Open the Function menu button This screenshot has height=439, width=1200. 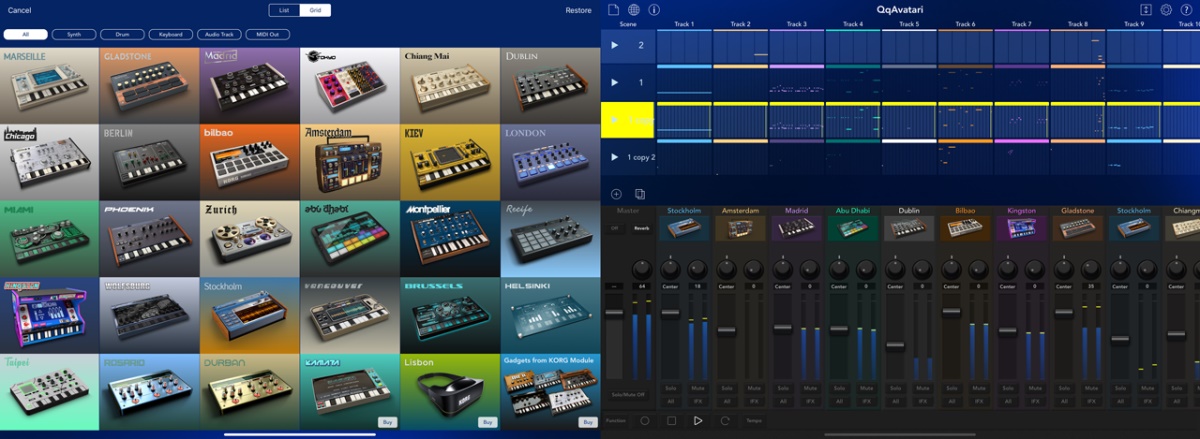[x=616, y=420]
